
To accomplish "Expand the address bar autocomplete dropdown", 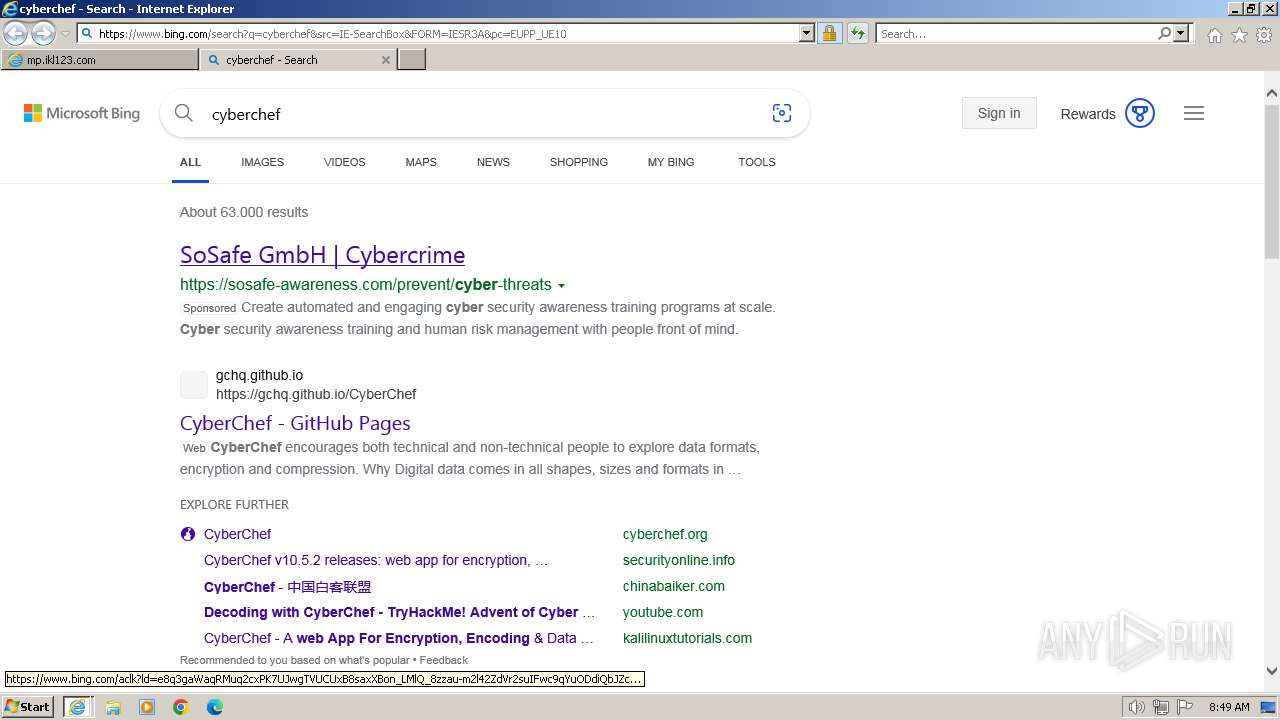I will [807, 33].
